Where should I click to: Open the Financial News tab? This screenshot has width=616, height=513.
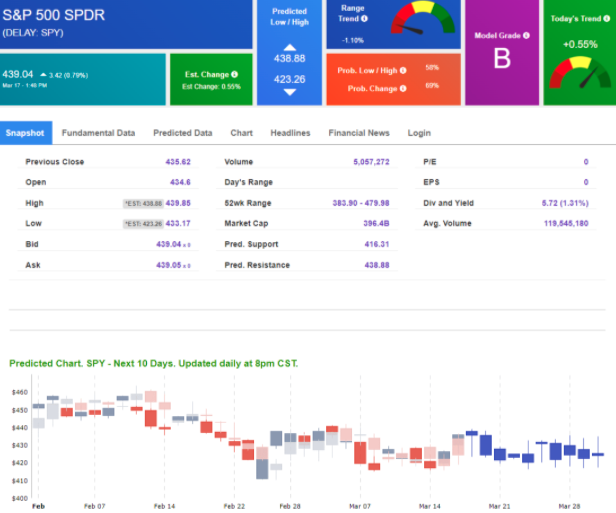click(359, 133)
